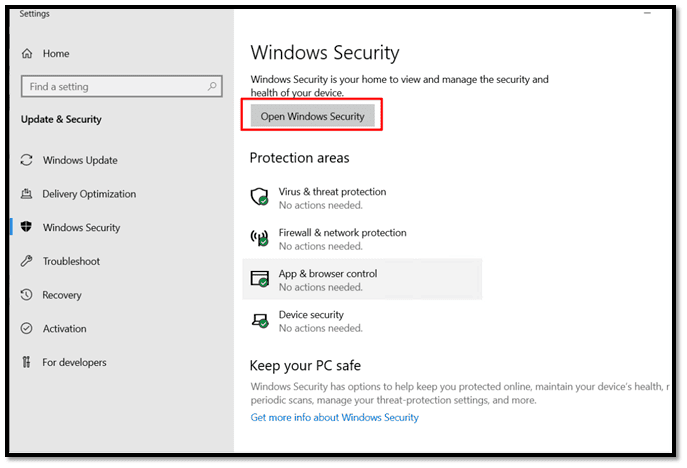Click the Device security icon
Viewport: 687px width, 468px height.
click(x=260, y=320)
